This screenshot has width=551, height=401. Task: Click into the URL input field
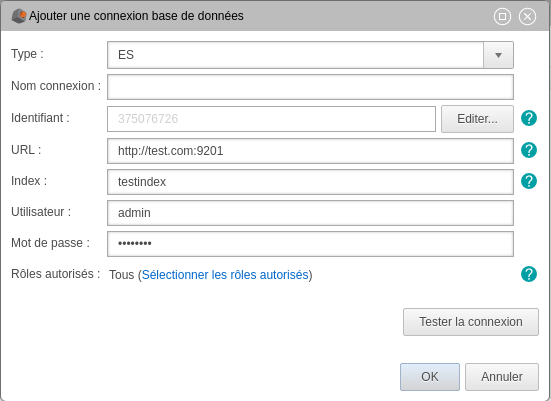310,151
